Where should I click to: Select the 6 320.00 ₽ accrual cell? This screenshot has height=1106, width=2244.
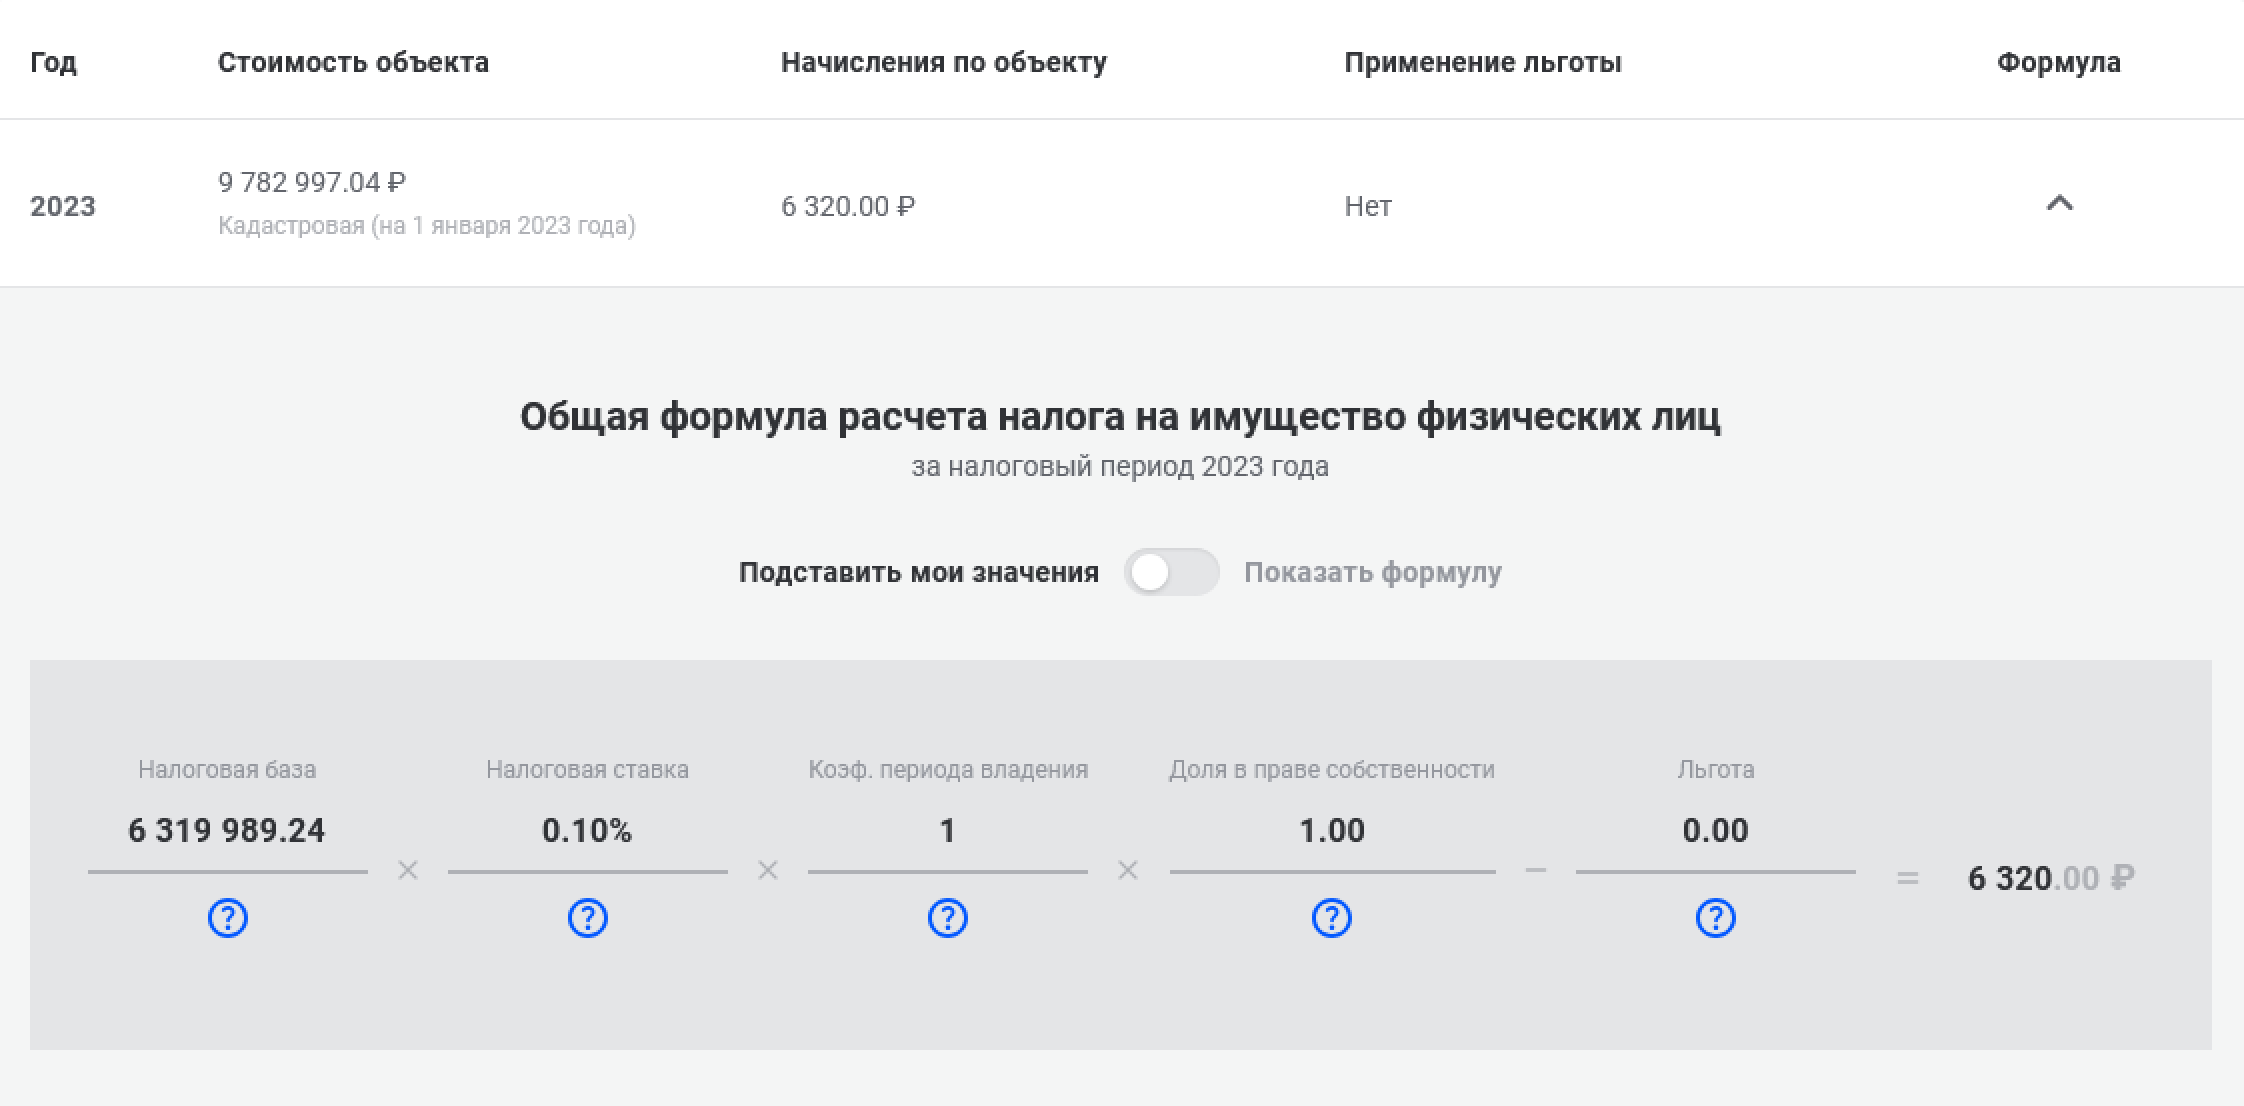(x=848, y=206)
